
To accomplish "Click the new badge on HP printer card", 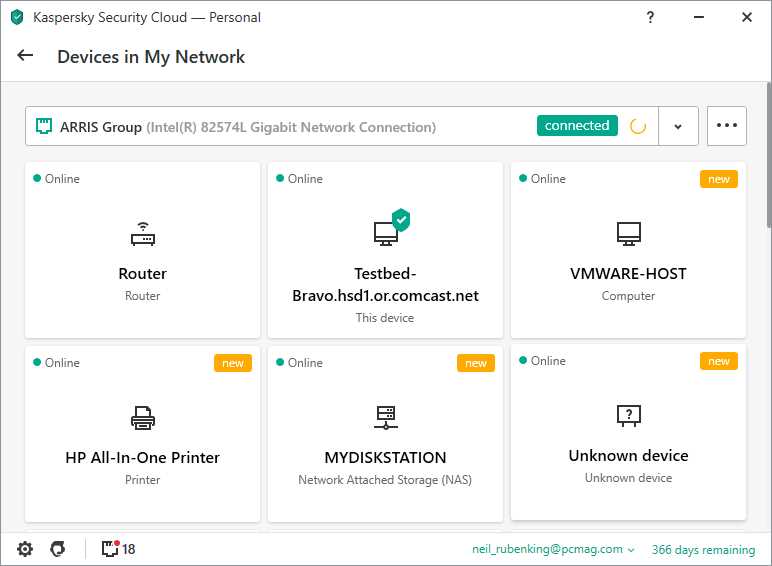I will 233,363.
